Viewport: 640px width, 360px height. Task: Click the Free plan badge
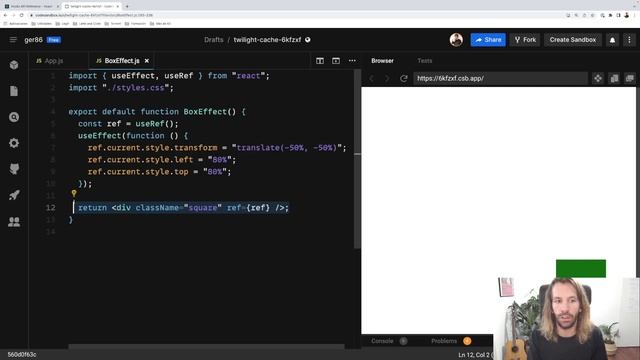click(x=53, y=40)
